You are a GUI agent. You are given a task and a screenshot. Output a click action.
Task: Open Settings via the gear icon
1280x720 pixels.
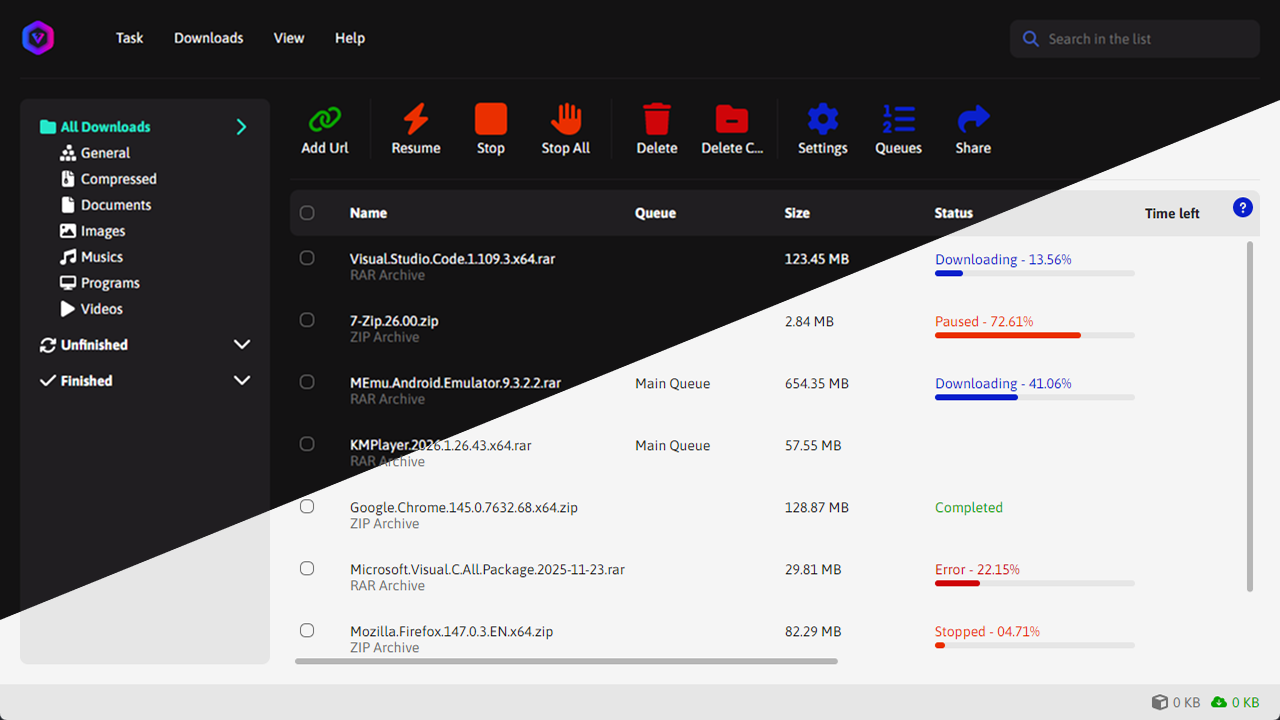(822, 120)
